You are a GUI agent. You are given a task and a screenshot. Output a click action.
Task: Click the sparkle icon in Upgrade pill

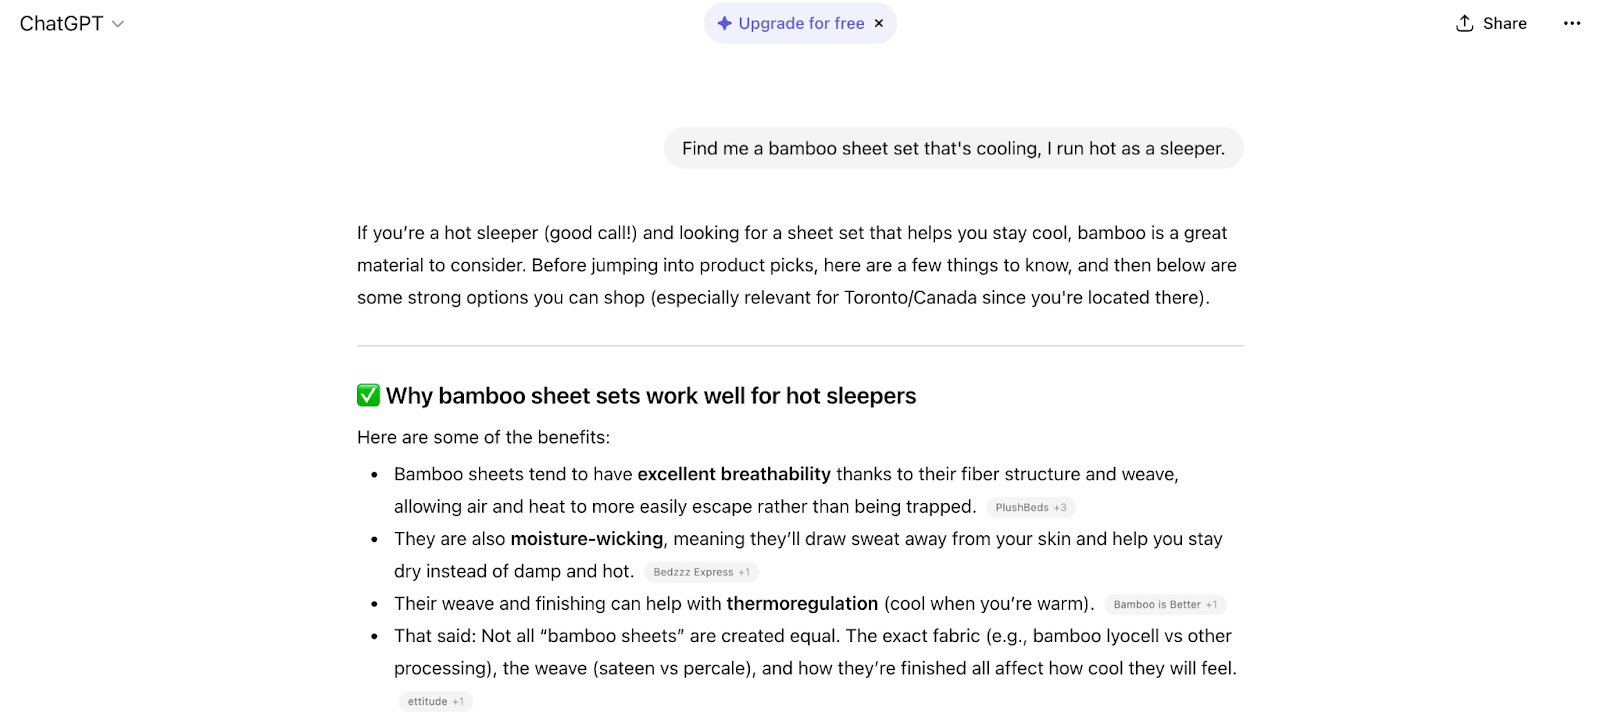pyautogui.click(x=724, y=23)
